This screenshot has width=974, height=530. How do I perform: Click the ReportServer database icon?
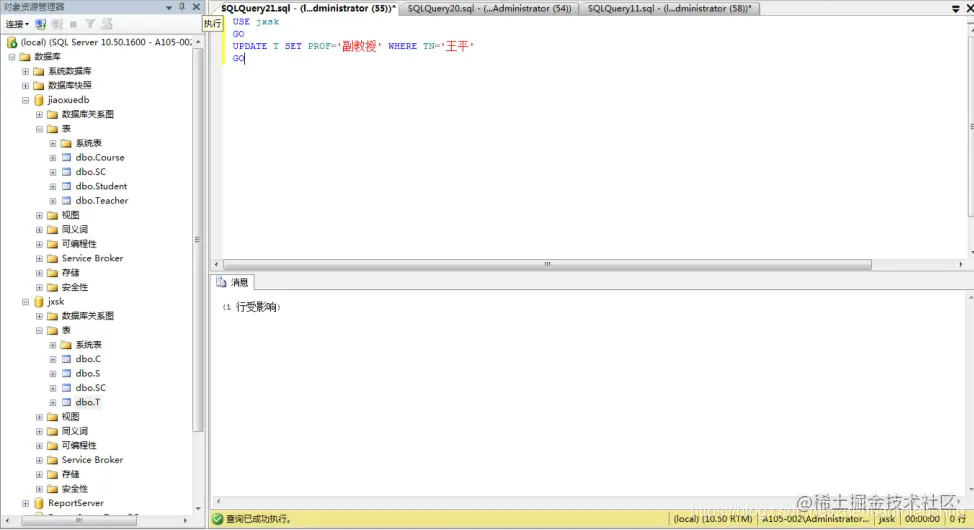[39, 503]
